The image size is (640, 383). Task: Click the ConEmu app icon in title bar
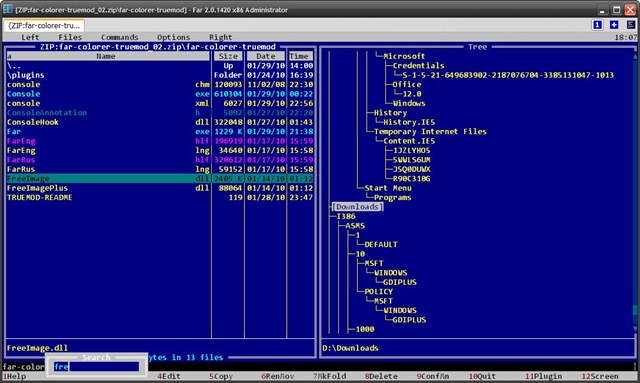point(7,9)
